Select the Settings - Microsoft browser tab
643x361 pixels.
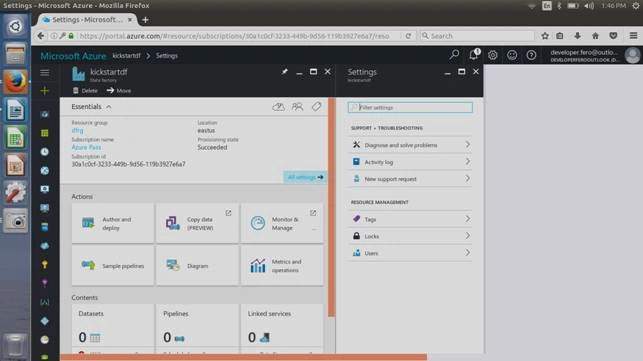point(87,20)
